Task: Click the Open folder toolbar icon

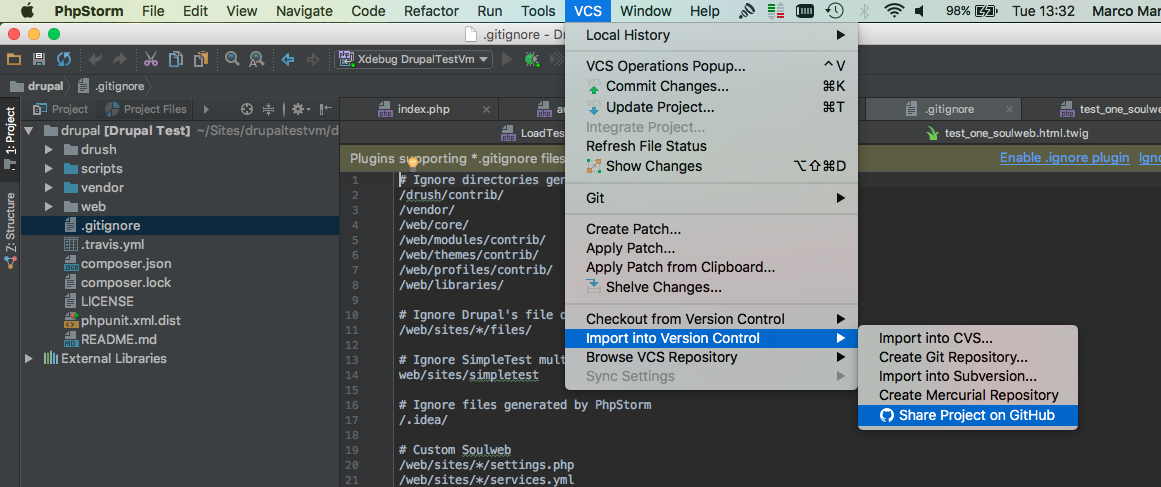Action: click(13, 59)
